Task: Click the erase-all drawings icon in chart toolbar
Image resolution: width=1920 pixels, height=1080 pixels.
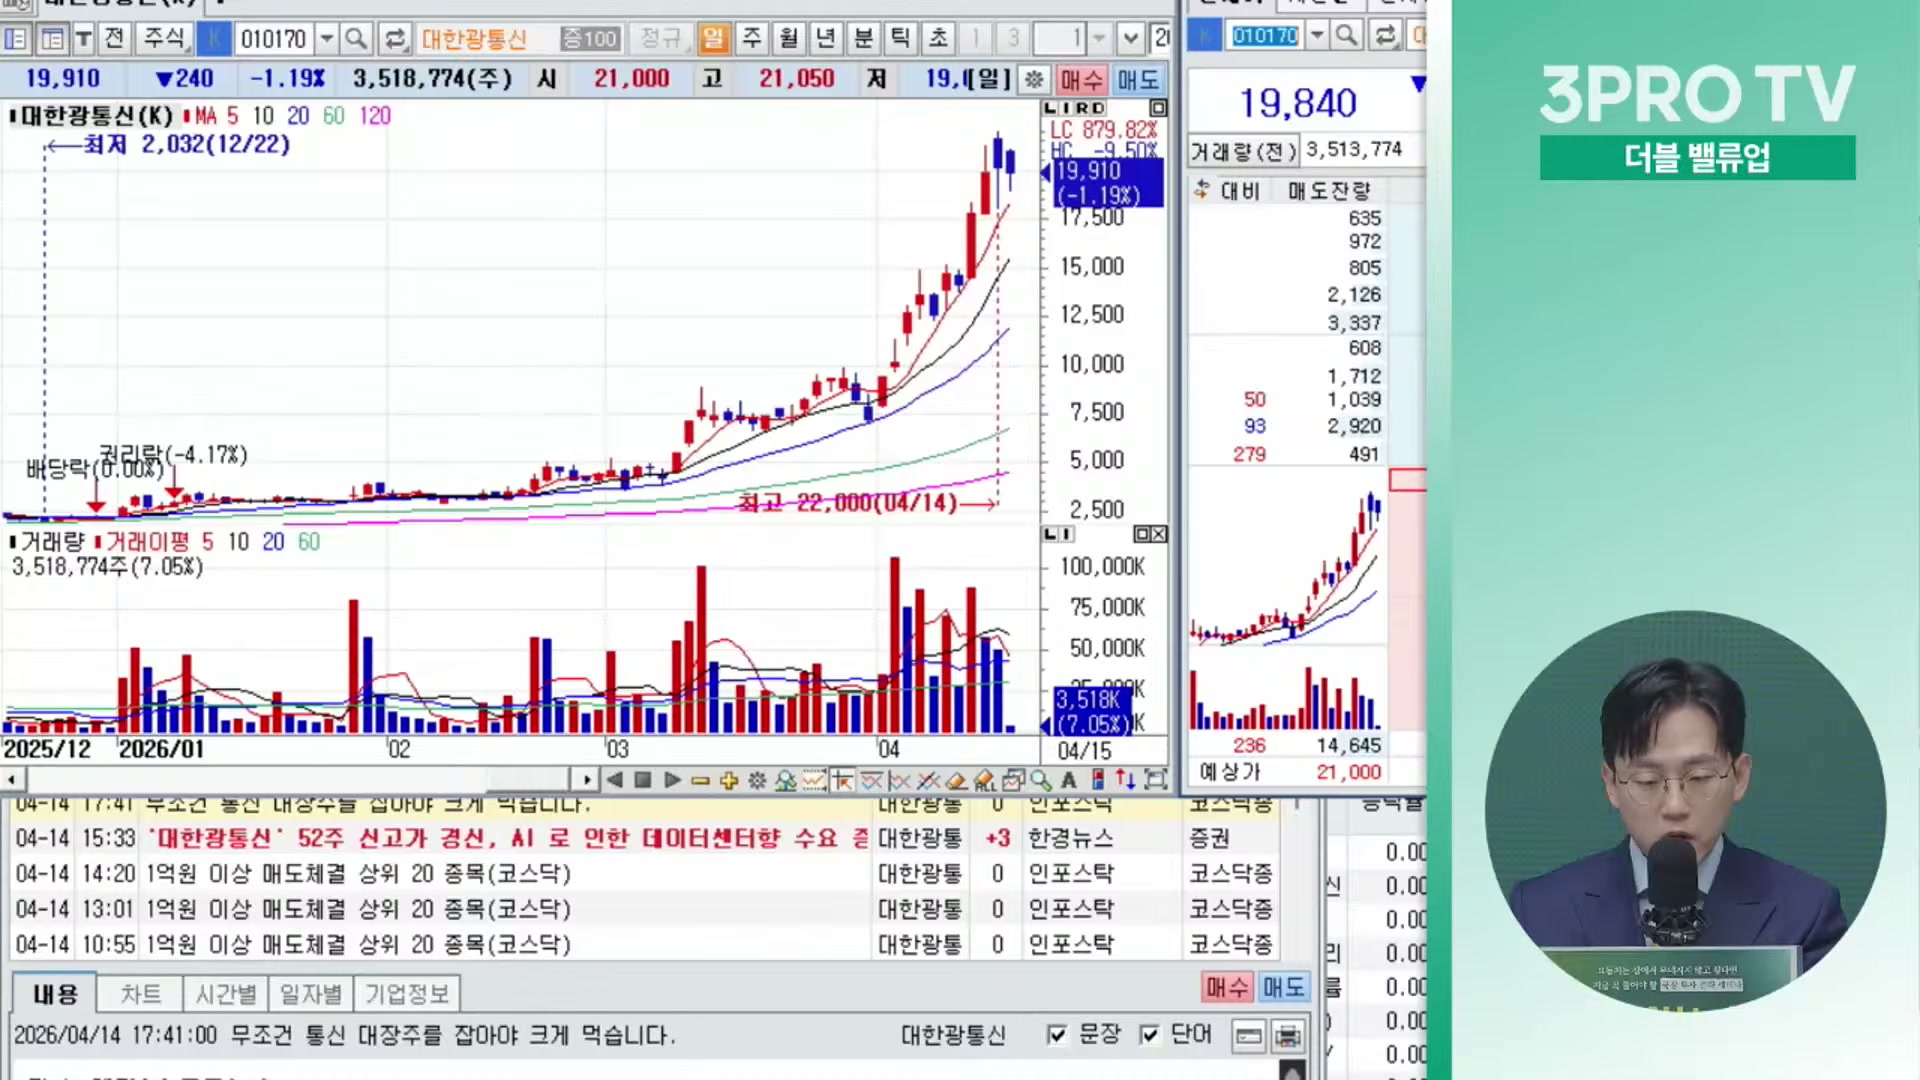Action: point(984,781)
